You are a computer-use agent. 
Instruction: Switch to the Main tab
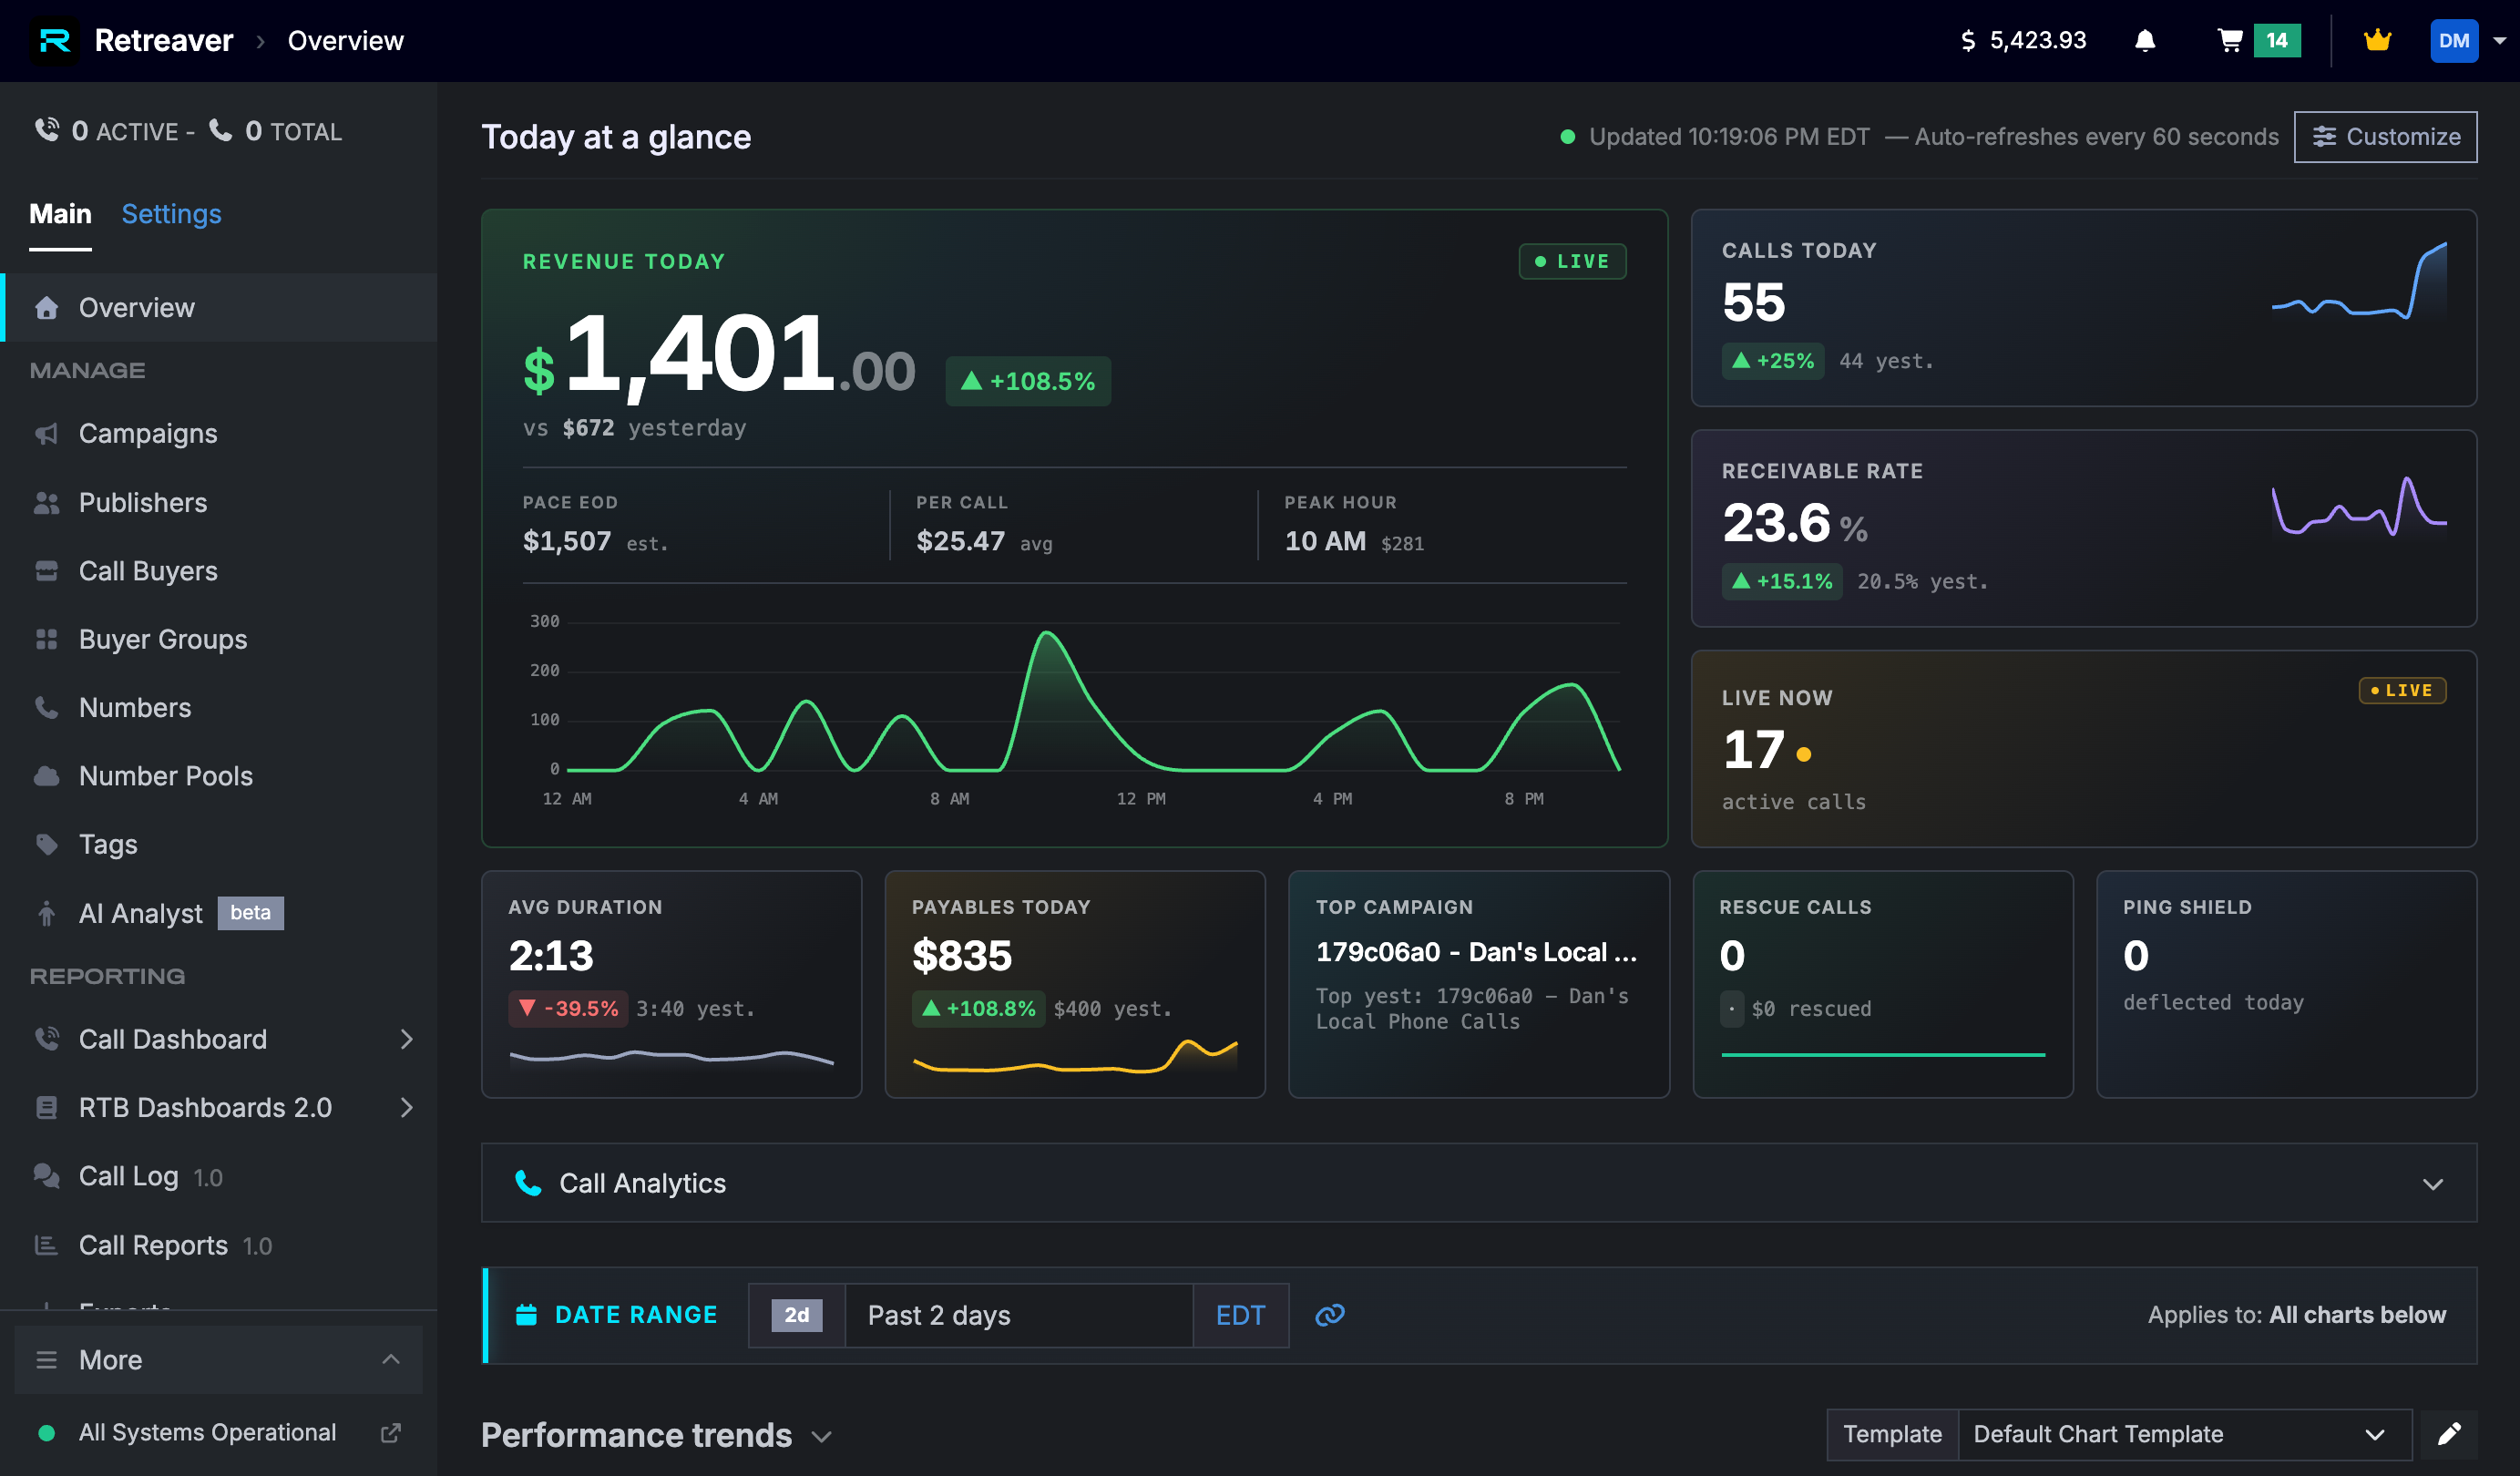pos(60,213)
